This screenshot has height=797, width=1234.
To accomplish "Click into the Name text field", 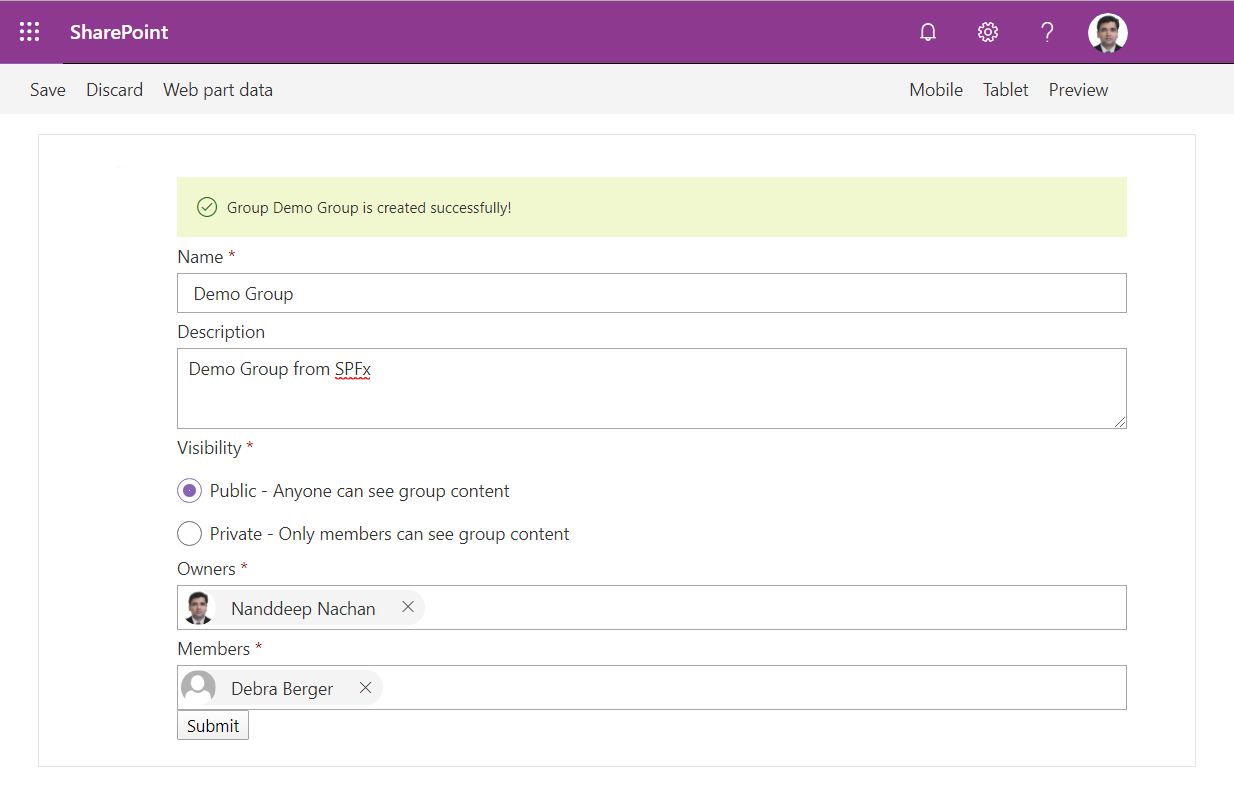I will (x=651, y=293).
